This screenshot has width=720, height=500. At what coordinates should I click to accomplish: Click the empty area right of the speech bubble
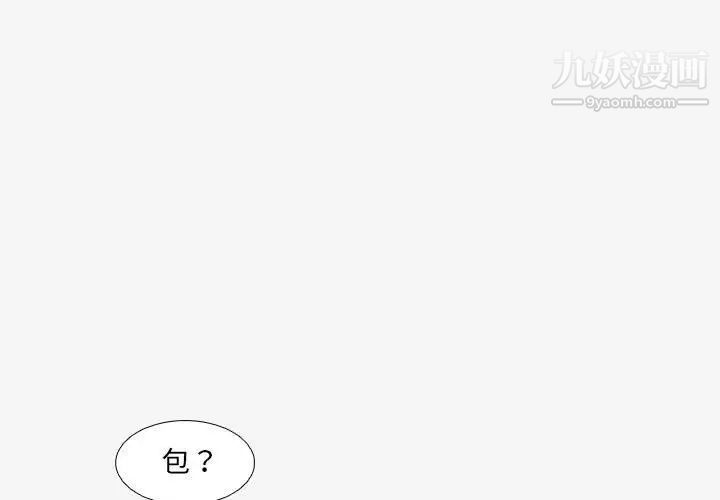point(459,459)
